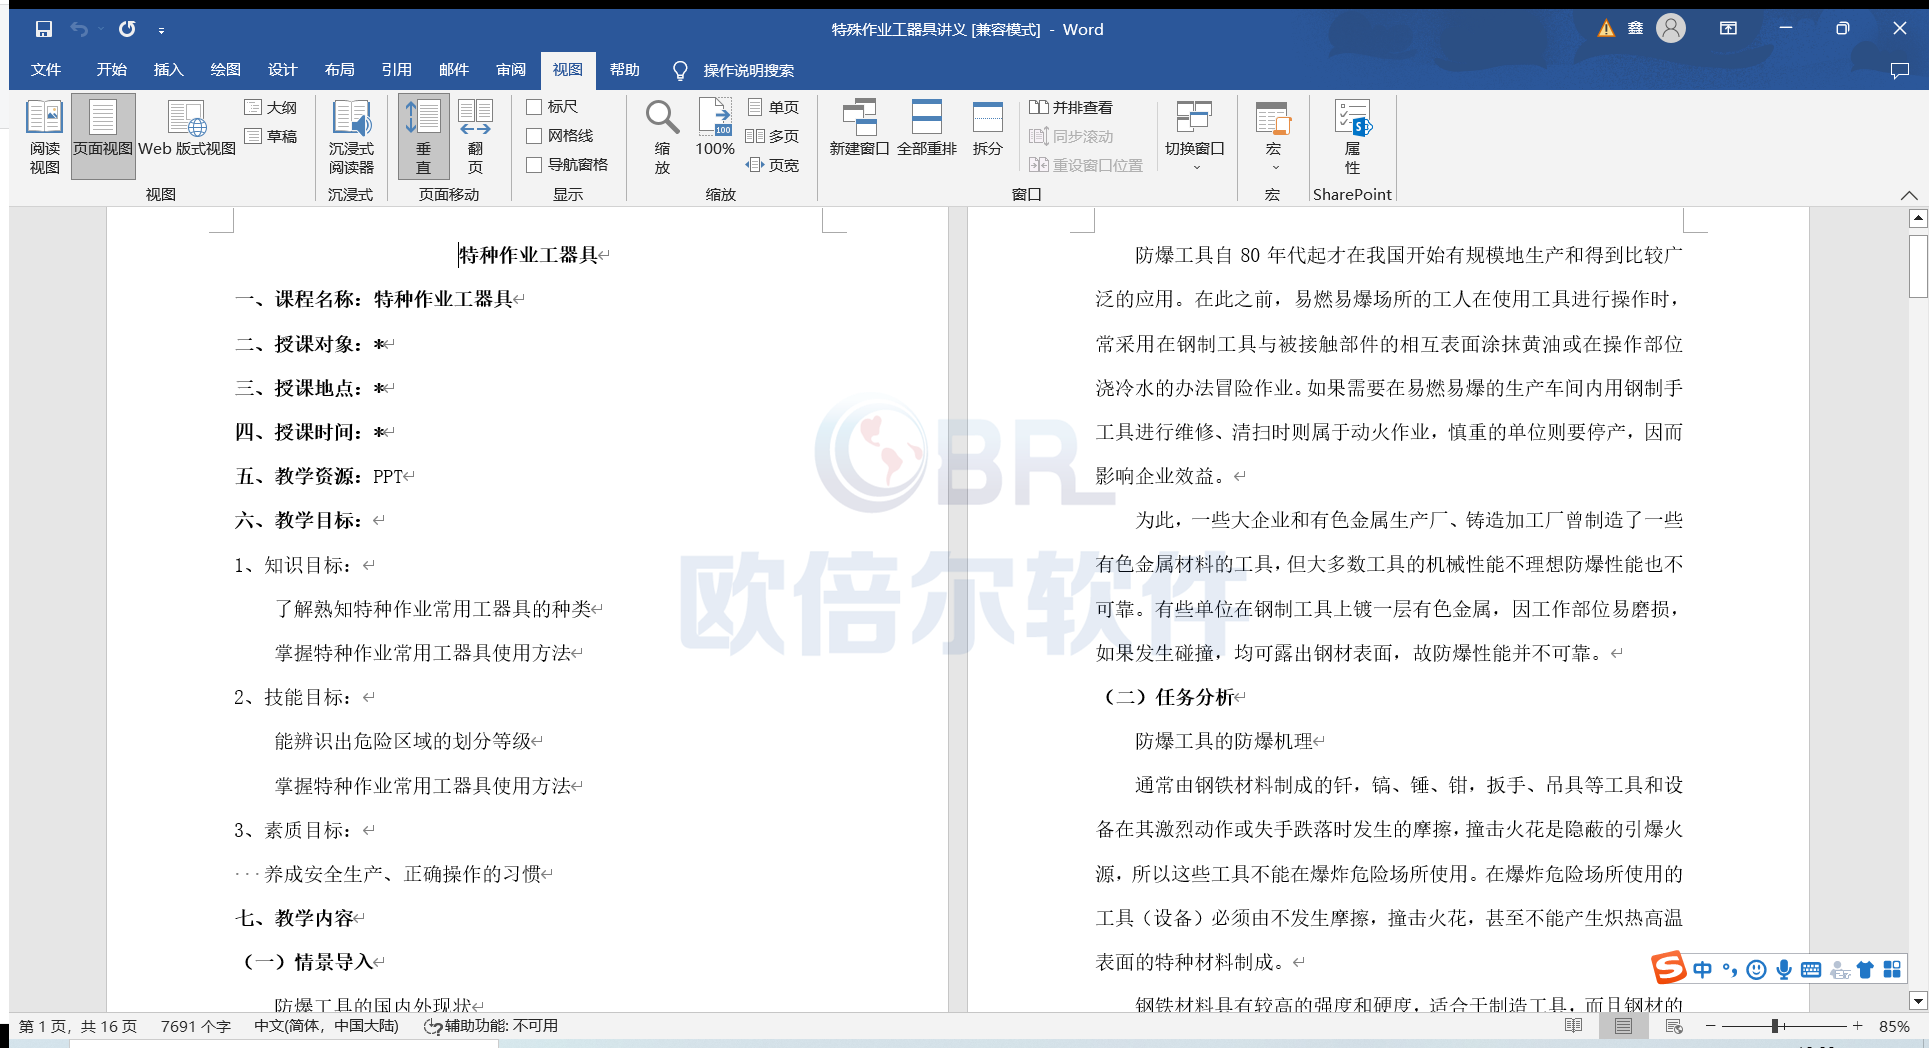This screenshot has height=1048, width=1929.
Task: Open the Zoom dialog (缩放) magnifier
Action: pos(662,136)
